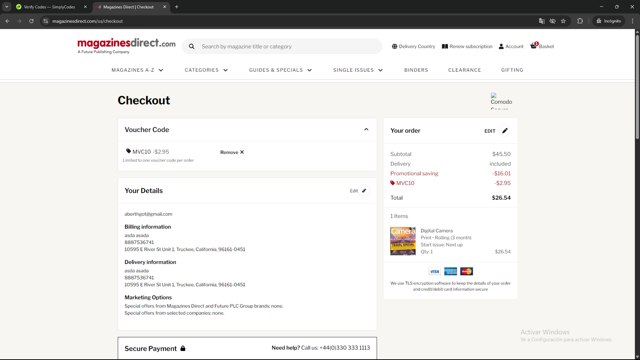Image resolution: width=640 pixels, height=360 pixels.
Task: Click the Account link
Action: (511, 47)
